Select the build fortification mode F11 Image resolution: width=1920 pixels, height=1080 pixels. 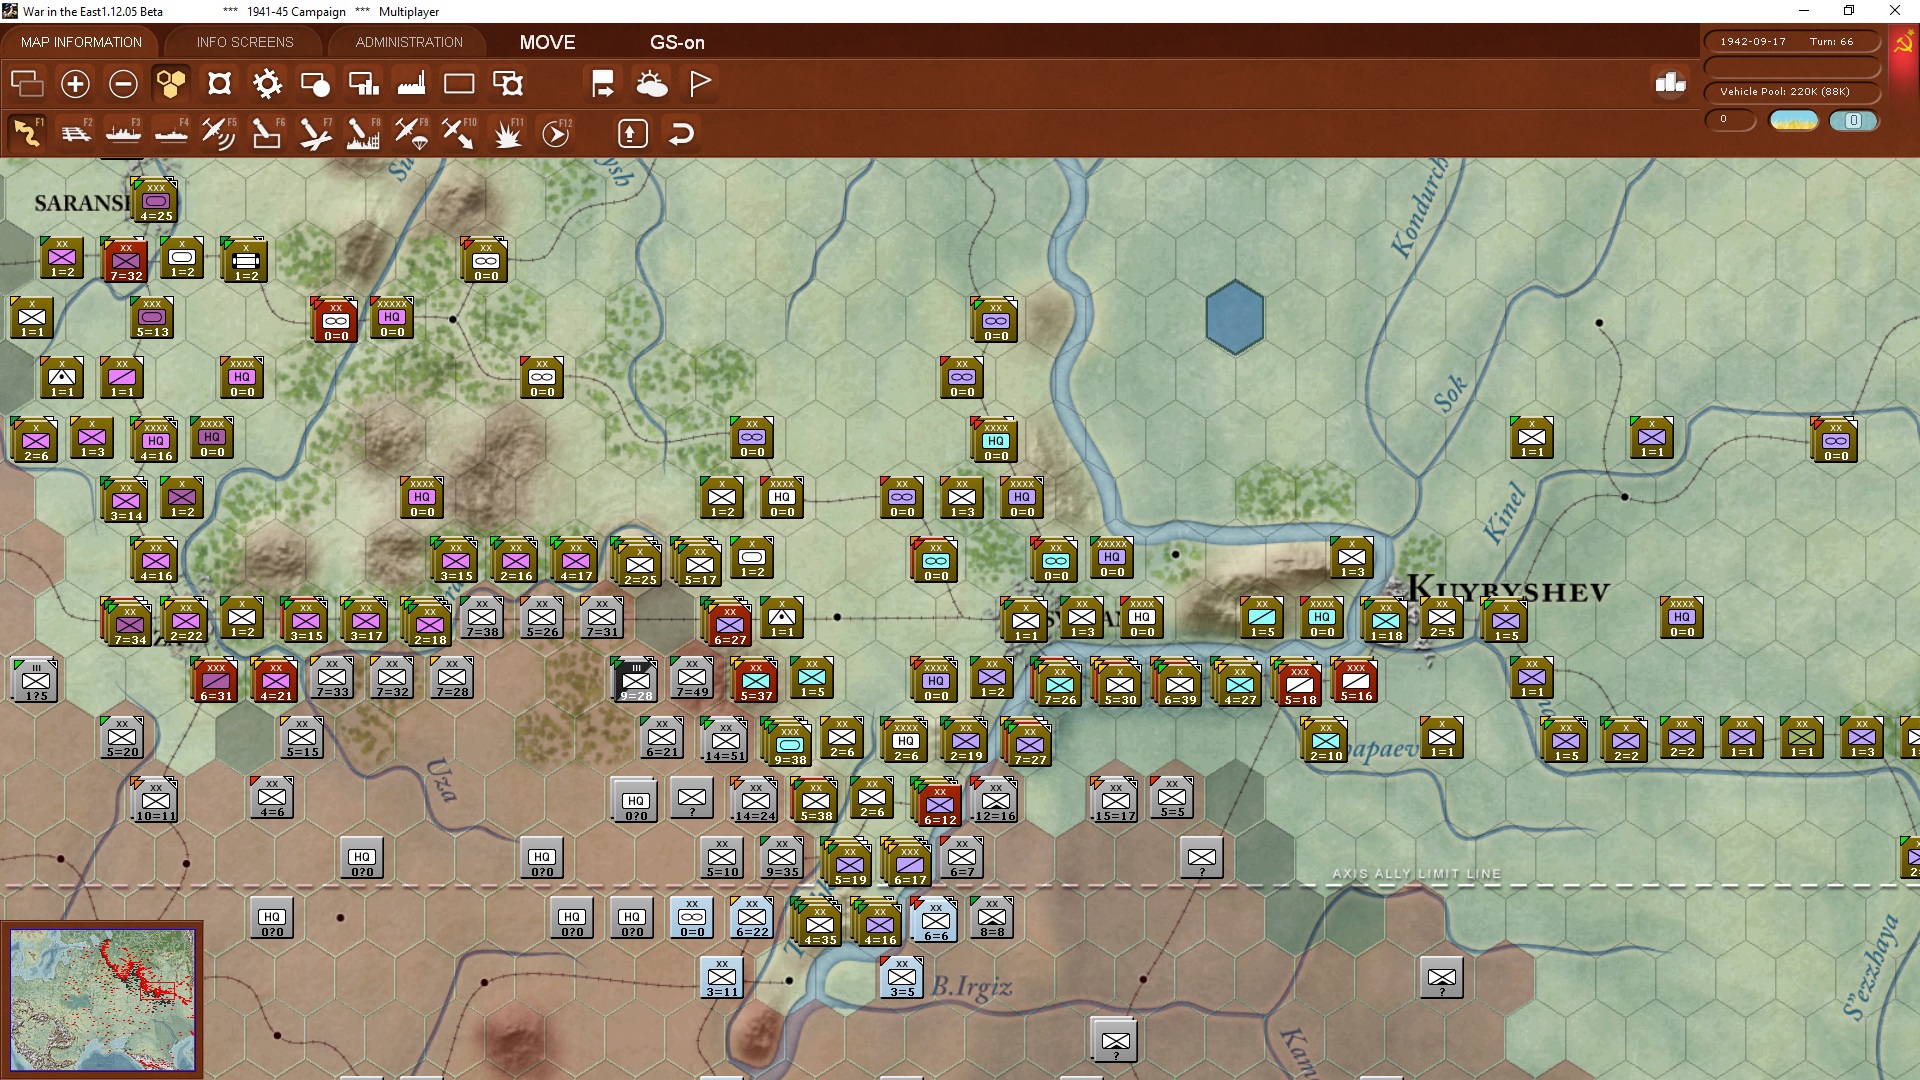point(508,133)
